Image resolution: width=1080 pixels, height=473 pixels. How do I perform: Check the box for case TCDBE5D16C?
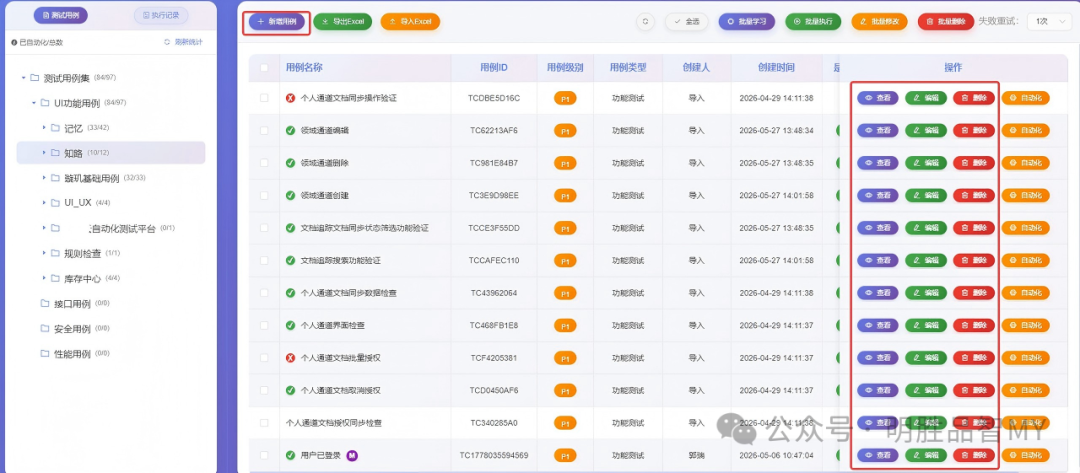pyautogui.click(x=264, y=98)
